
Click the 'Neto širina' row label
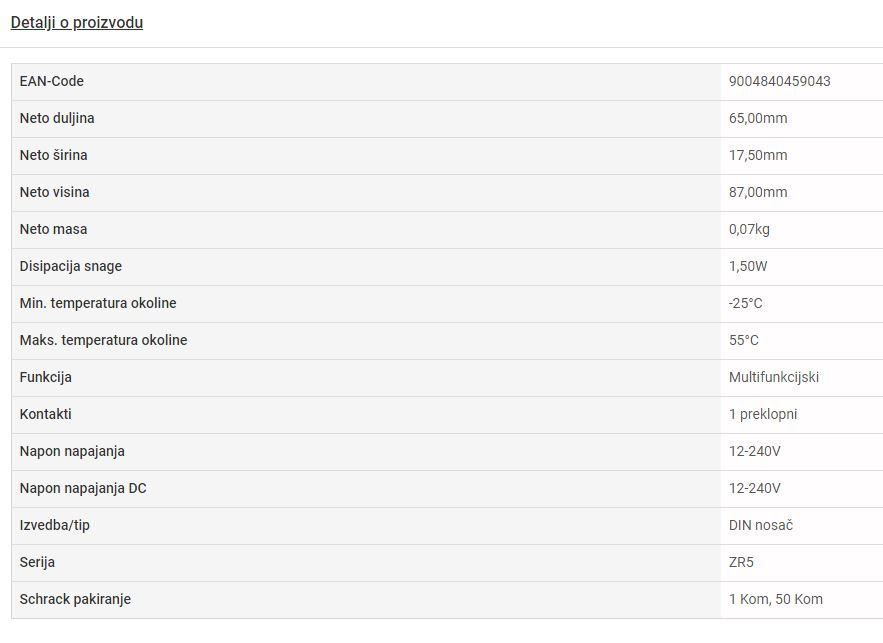click(54, 155)
